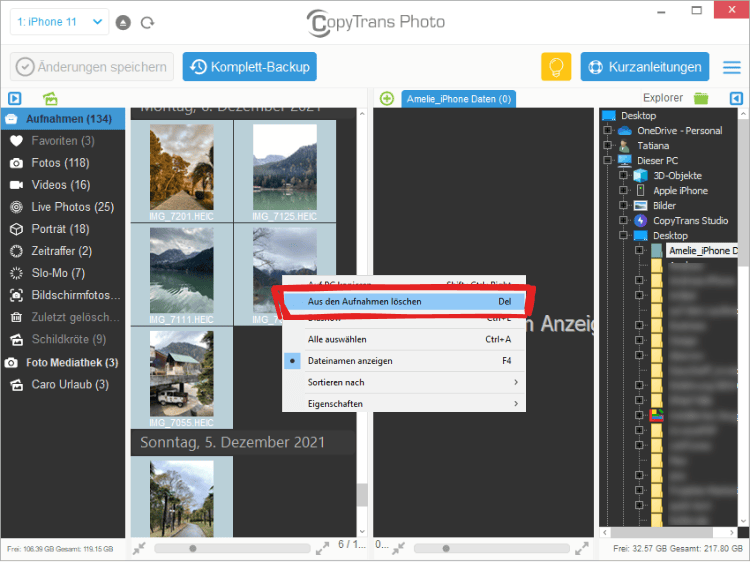Screen dimensions: 750x562
Task: Create new album with green icon
Action: pos(50,99)
